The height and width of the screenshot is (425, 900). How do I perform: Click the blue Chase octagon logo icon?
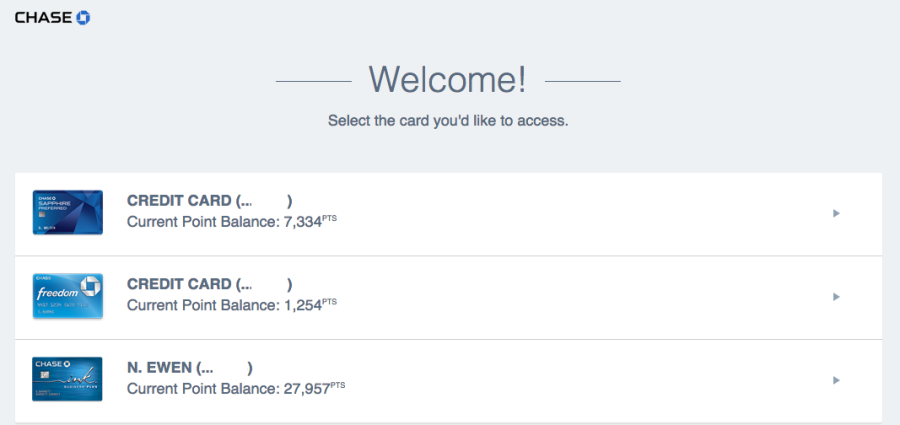pos(83,18)
